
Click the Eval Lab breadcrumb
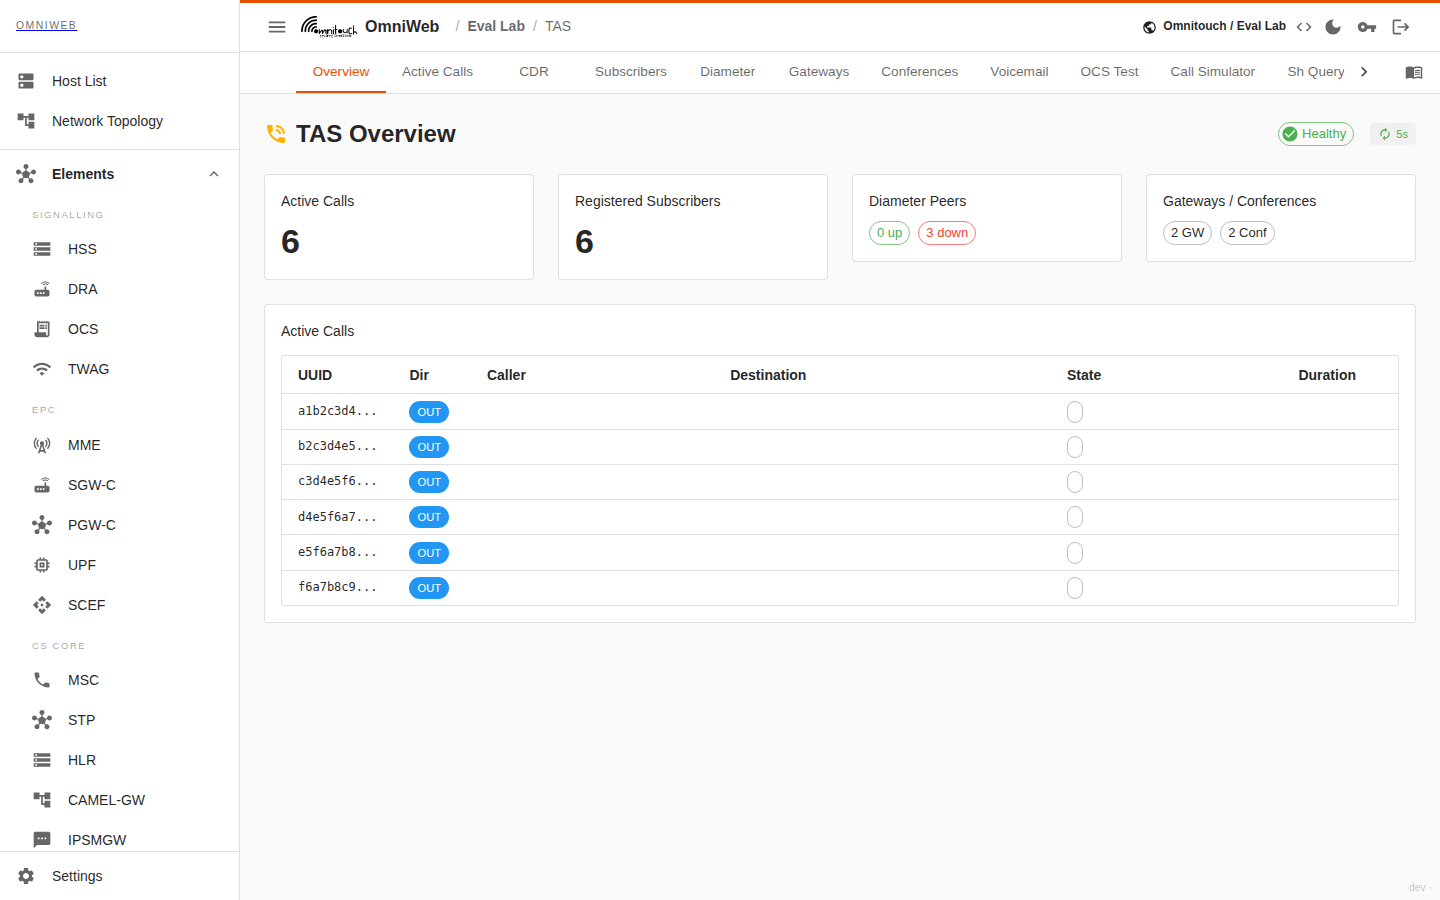(496, 26)
